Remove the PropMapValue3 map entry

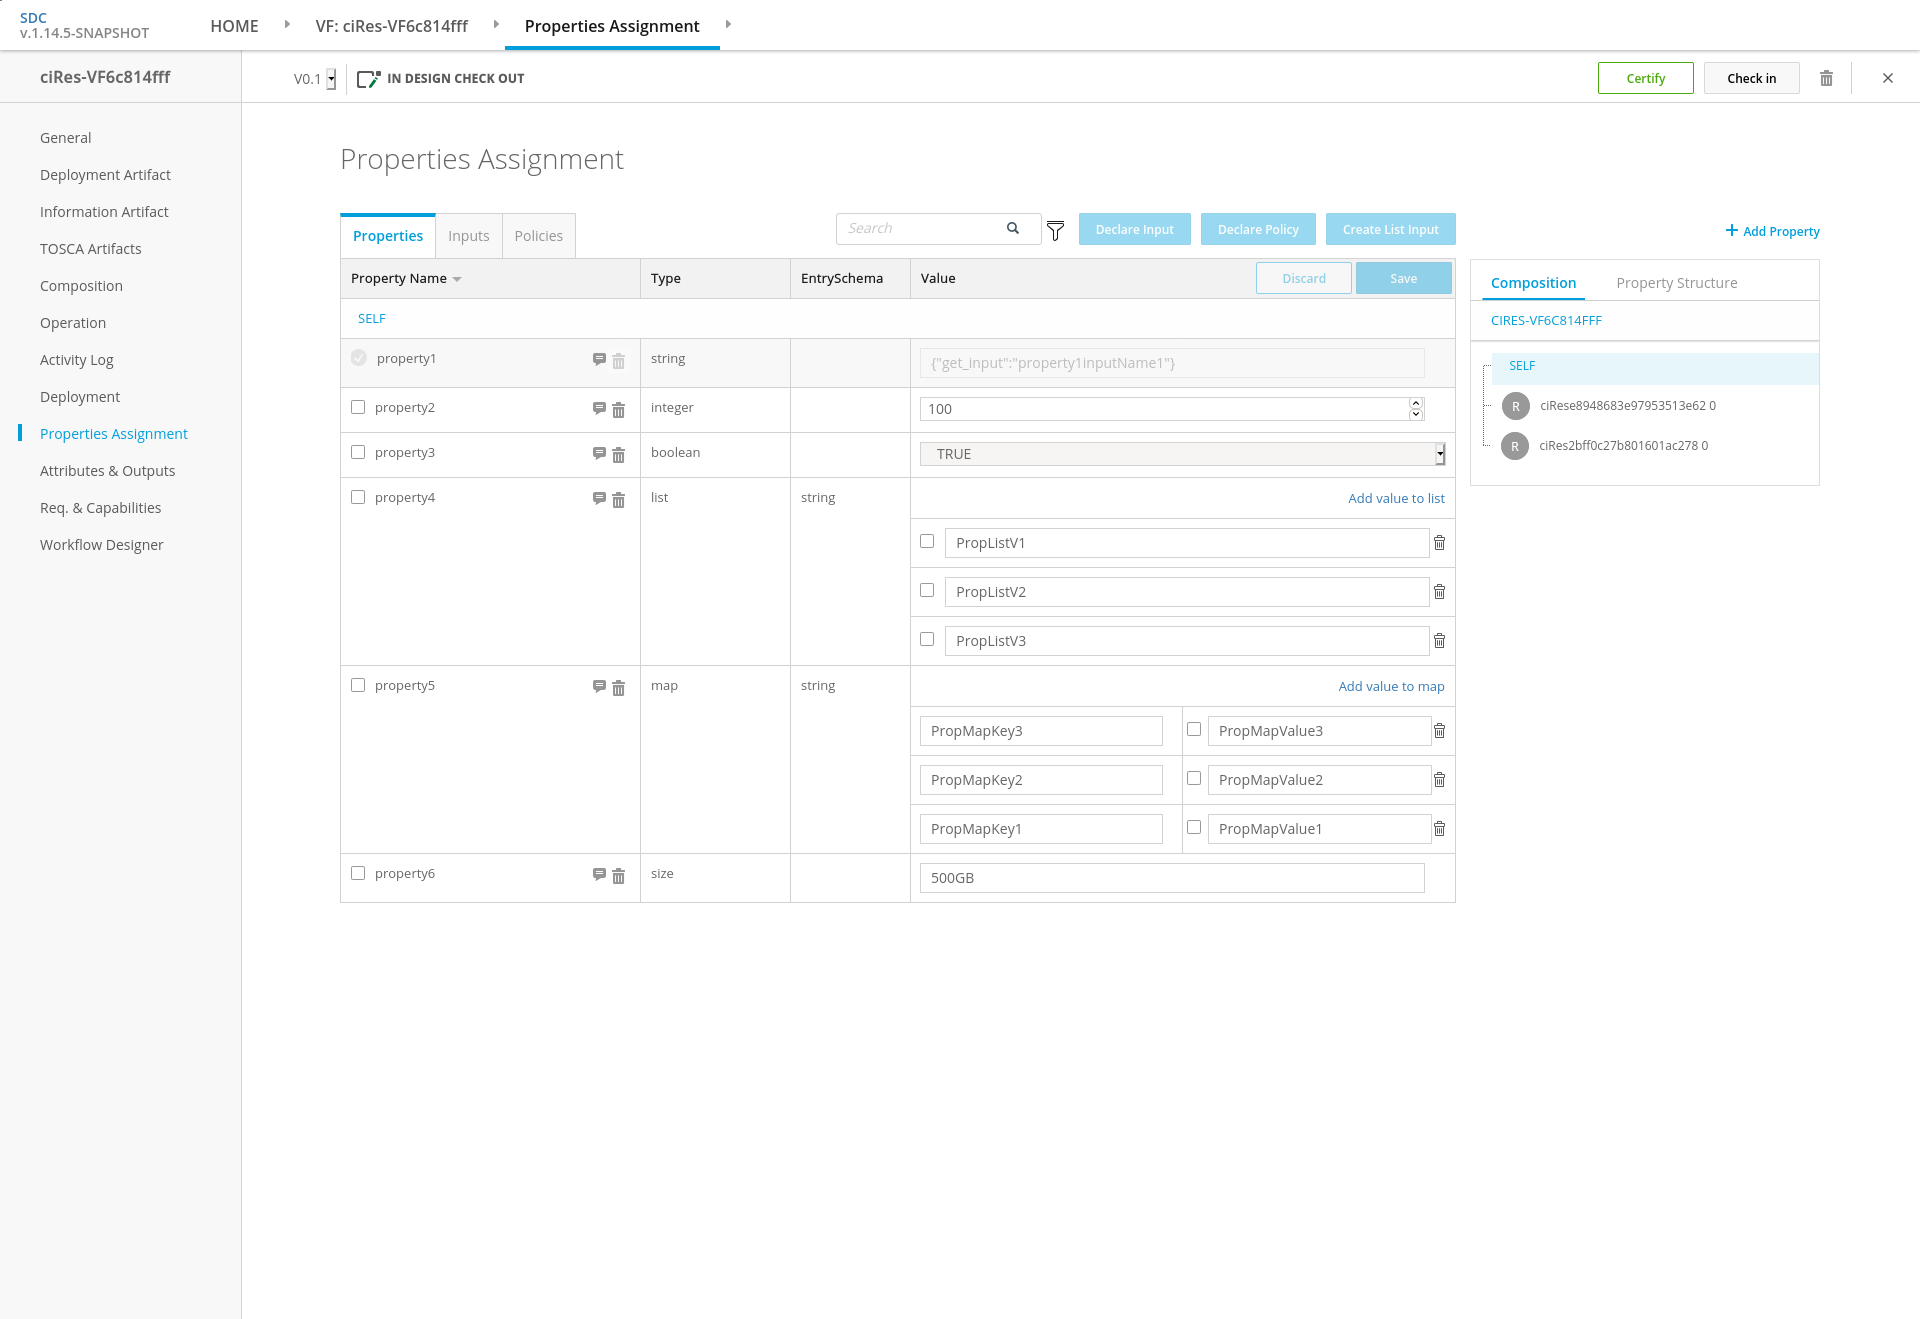click(x=1439, y=731)
